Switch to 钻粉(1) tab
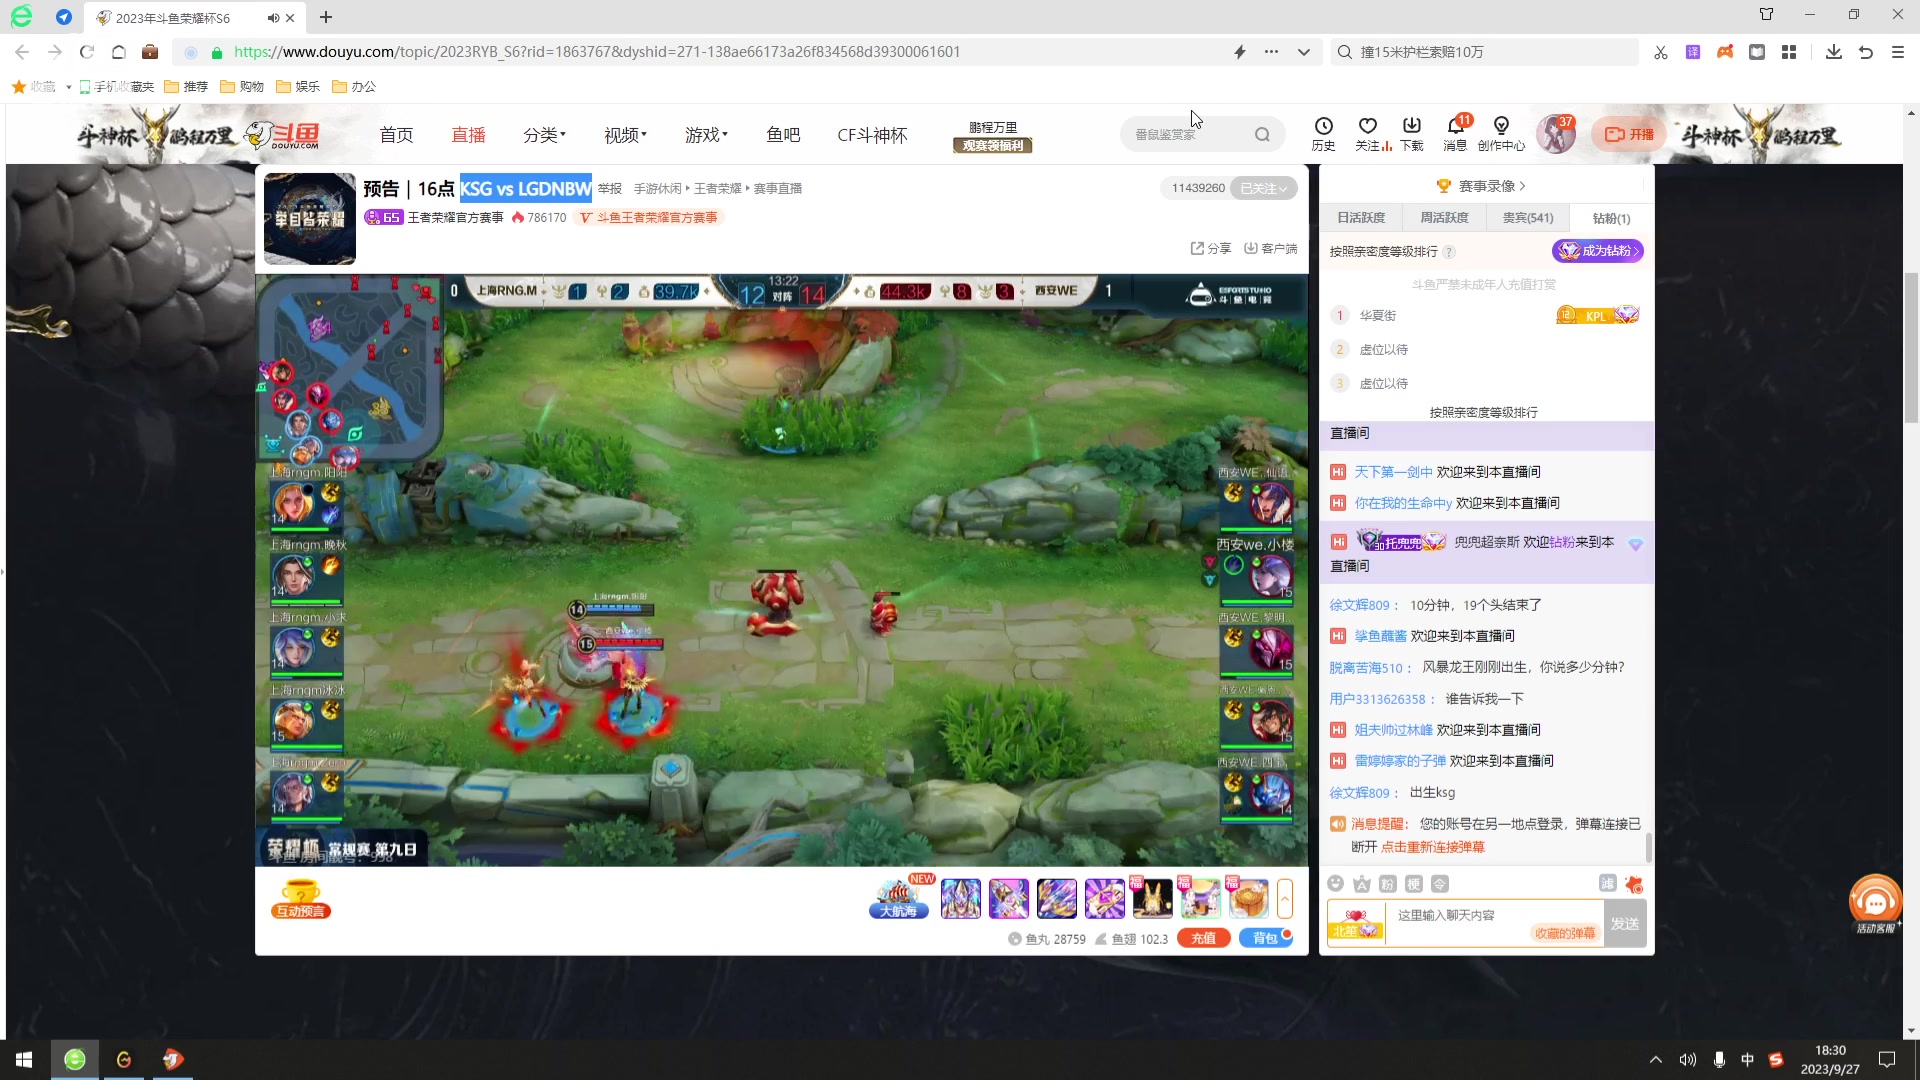The image size is (1920, 1080). [1611, 218]
